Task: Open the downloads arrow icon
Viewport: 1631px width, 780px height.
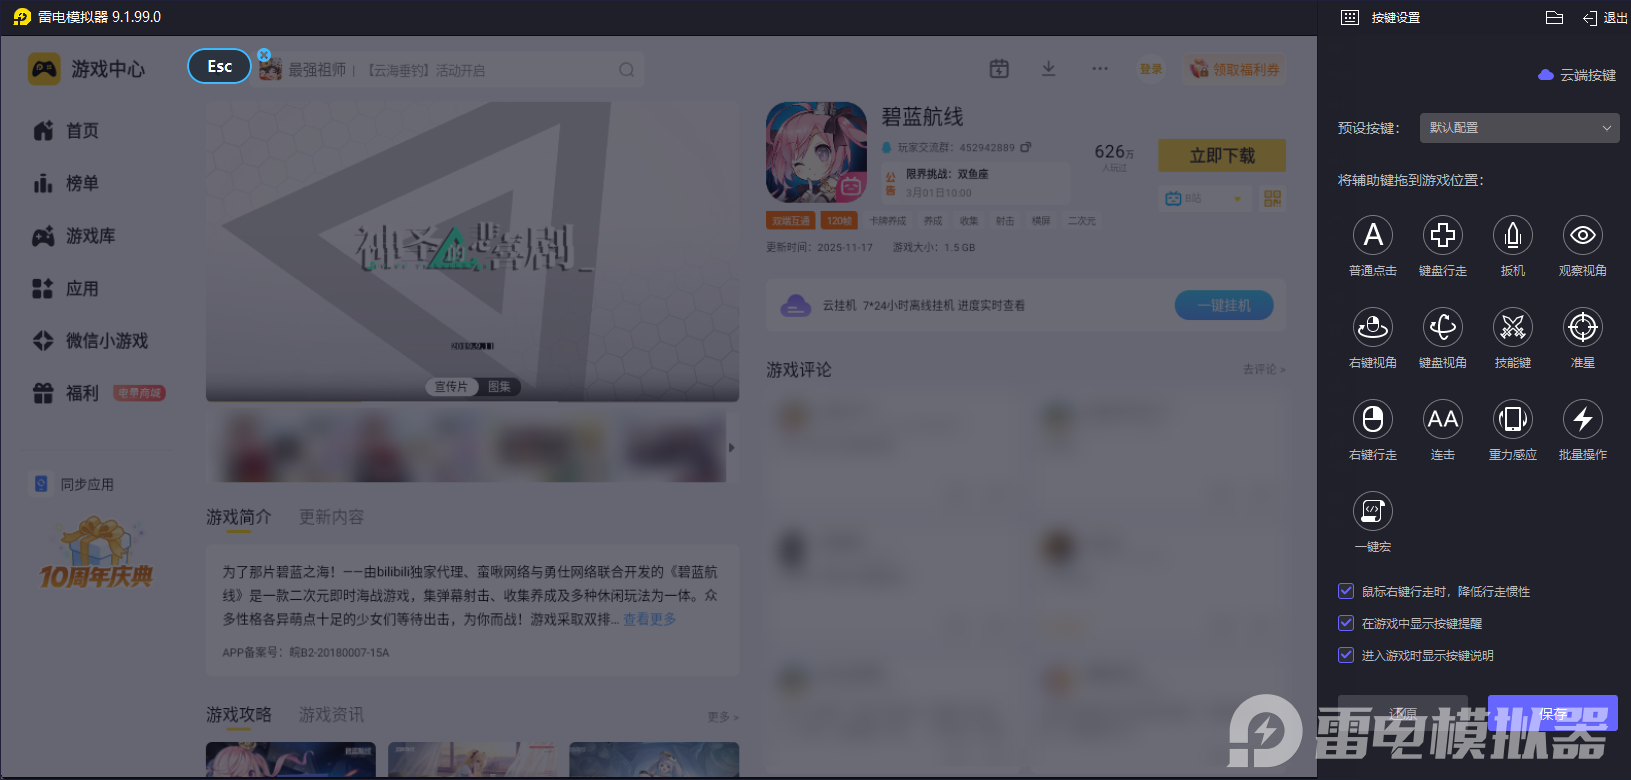Action: click(x=1048, y=69)
